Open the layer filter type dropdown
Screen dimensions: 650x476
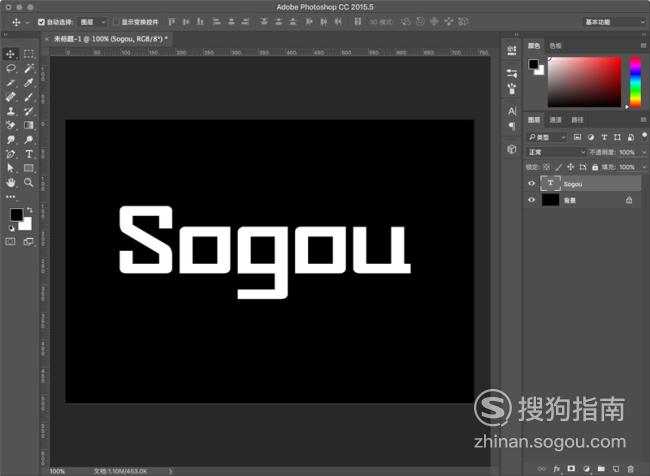547,137
